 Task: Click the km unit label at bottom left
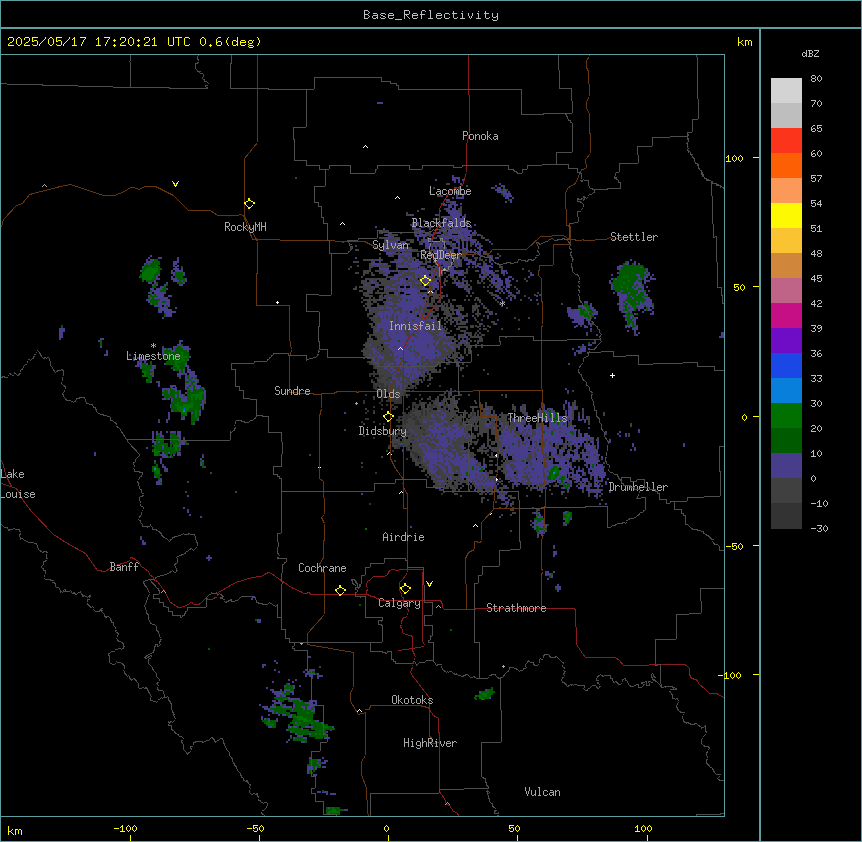[15, 830]
